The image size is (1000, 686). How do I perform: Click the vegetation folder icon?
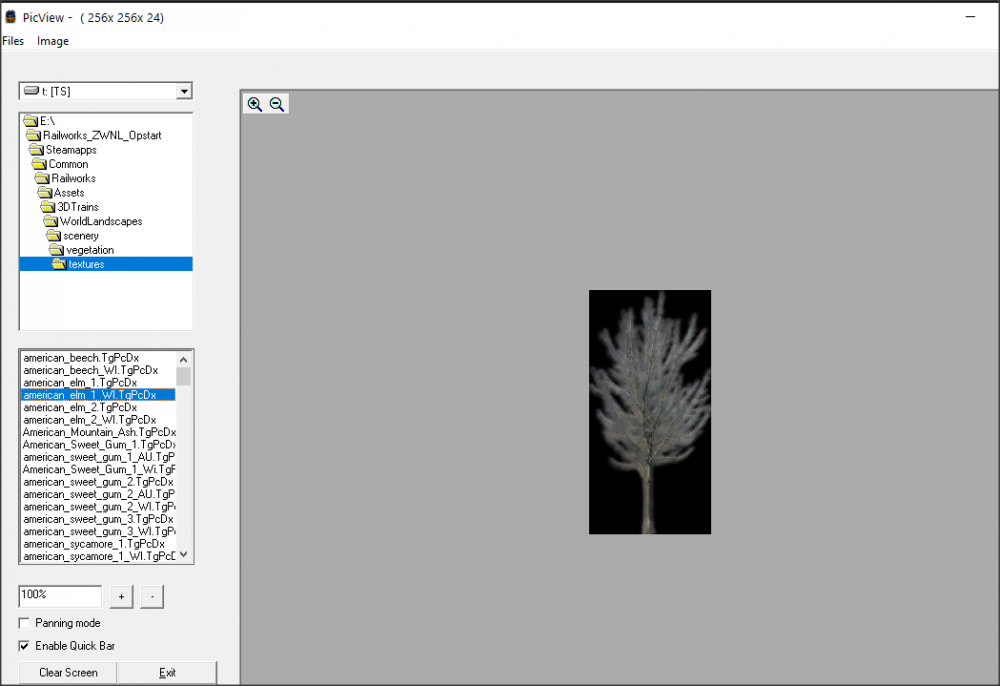(x=56, y=250)
